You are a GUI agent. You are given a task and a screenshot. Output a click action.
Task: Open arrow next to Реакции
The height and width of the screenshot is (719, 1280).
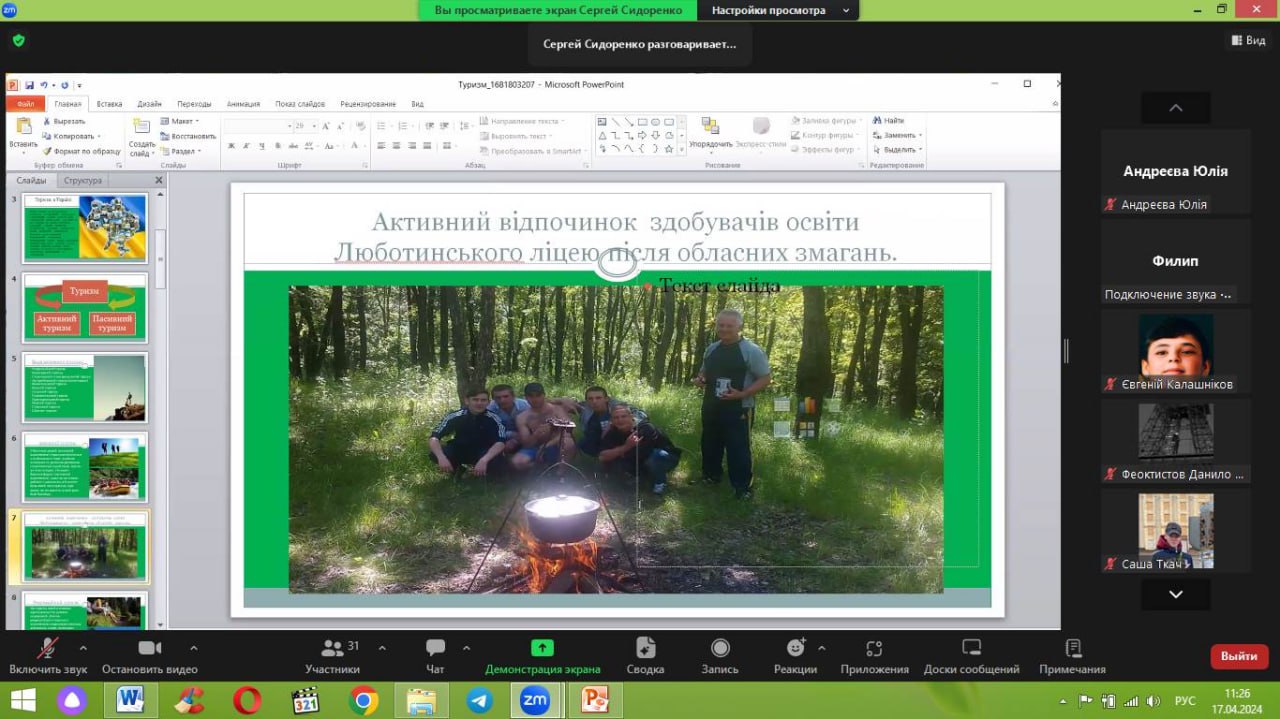coord(822,647)
